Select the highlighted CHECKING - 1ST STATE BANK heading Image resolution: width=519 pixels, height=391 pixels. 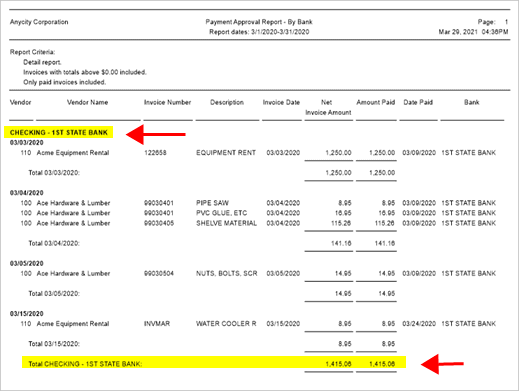[x=59, y=132]
